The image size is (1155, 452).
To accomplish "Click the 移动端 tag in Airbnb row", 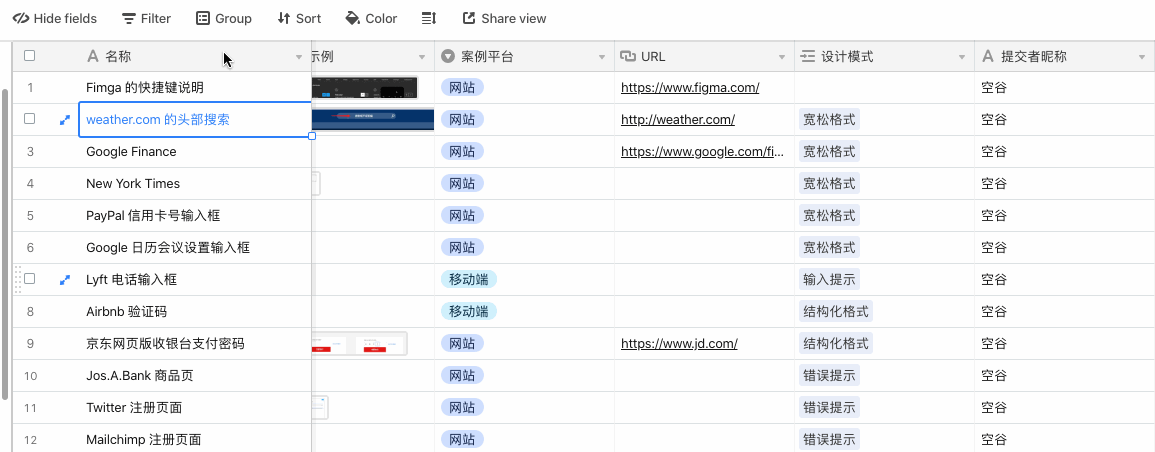I will 469,311.
